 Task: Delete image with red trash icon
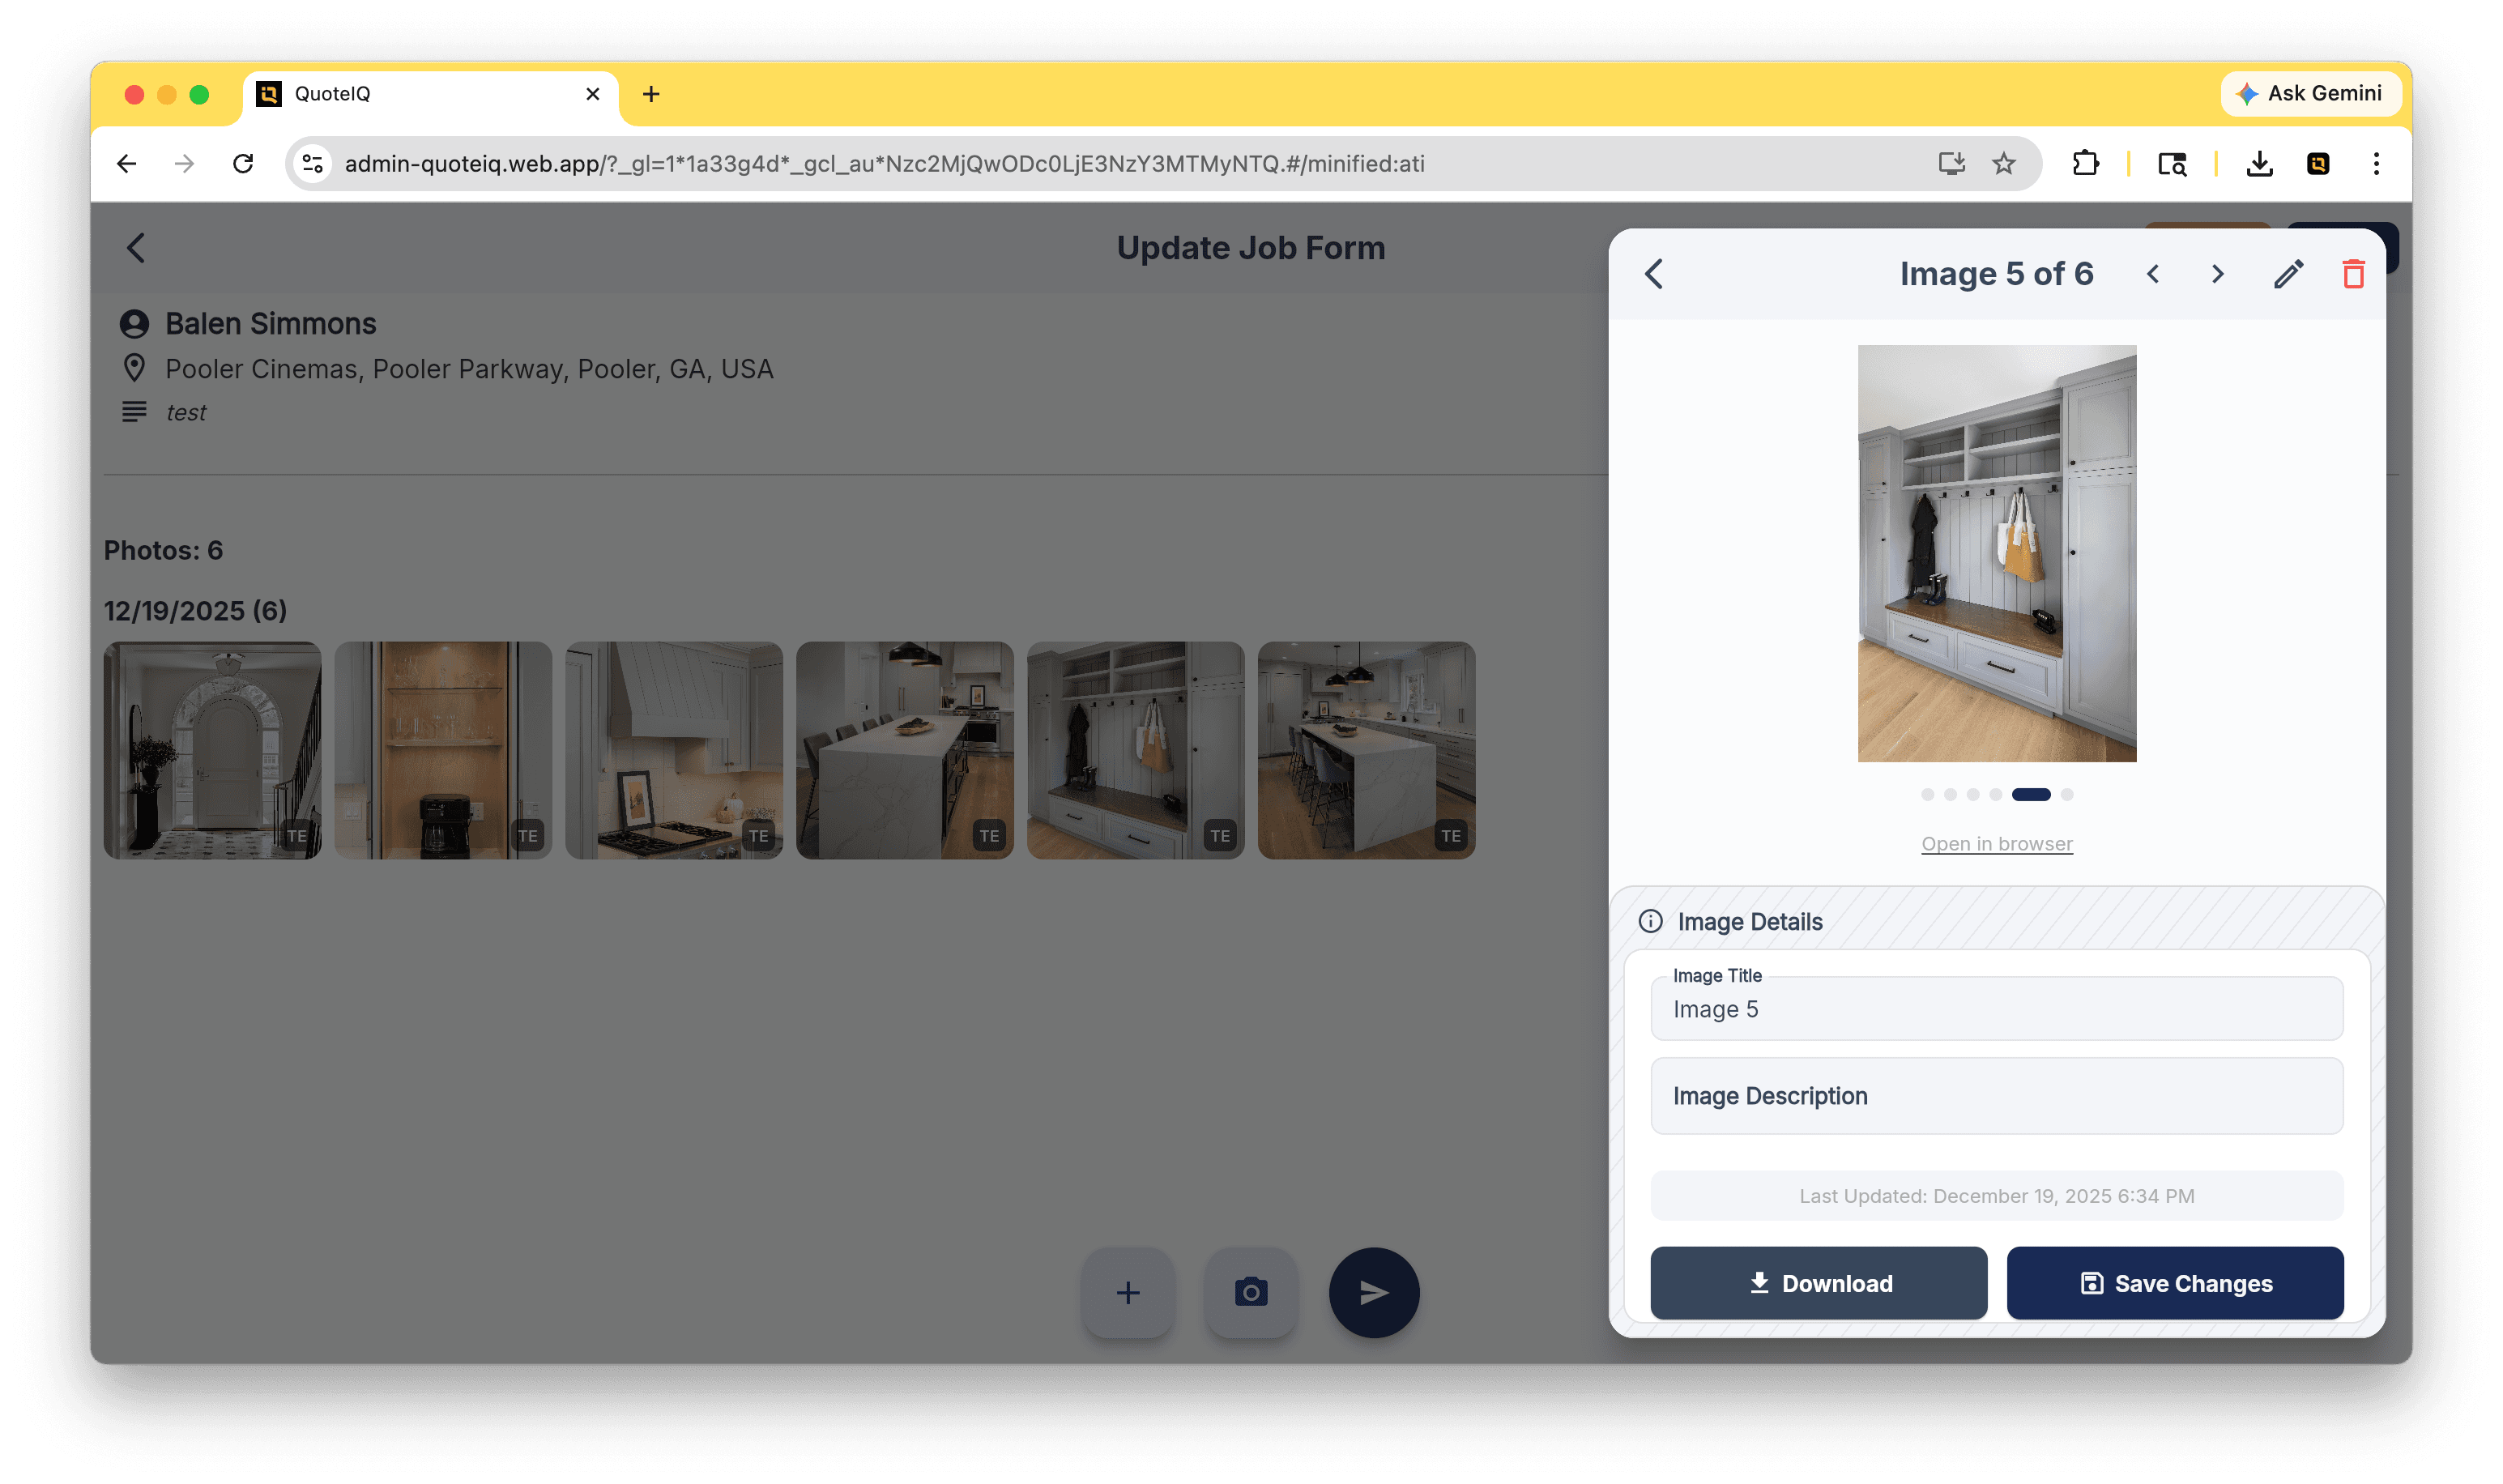2353,274
